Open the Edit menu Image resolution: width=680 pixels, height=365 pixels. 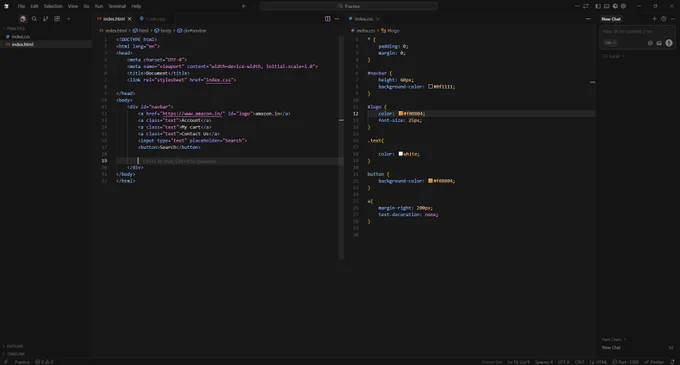[x=34, y=6]
